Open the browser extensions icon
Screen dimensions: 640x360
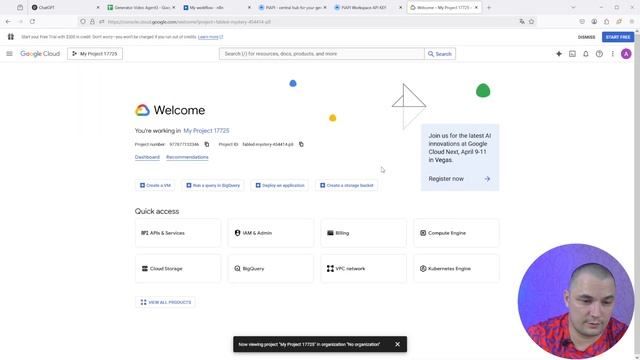607,22
